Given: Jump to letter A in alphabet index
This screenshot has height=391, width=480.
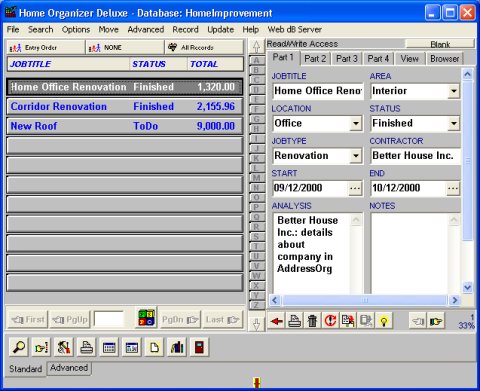Looking at the screenshot, I should point(256,60).
